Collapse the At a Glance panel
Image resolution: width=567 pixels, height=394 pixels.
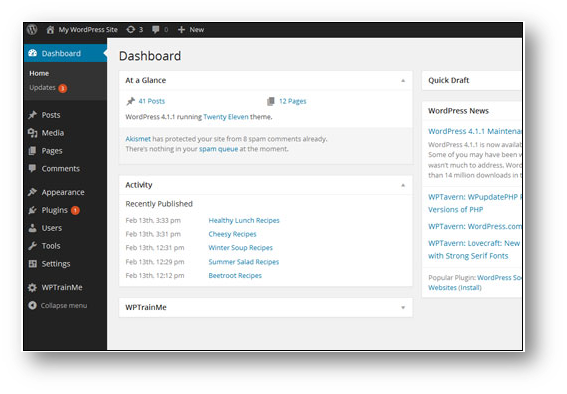tap(403, 81)
